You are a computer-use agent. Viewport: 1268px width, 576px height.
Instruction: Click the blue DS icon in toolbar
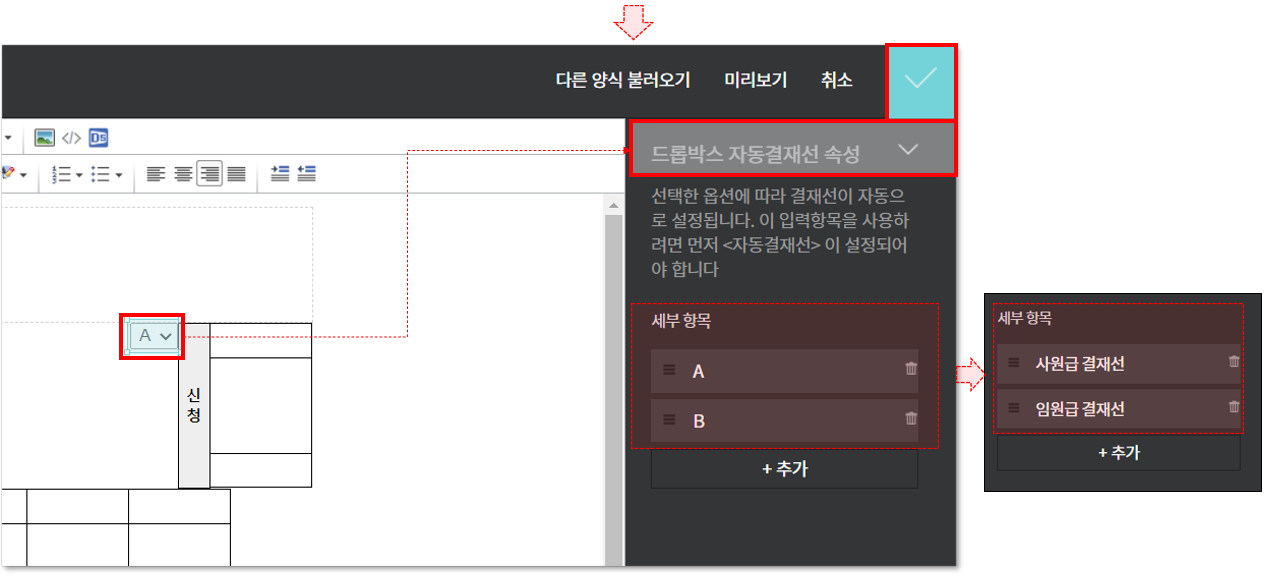[98, 138]
